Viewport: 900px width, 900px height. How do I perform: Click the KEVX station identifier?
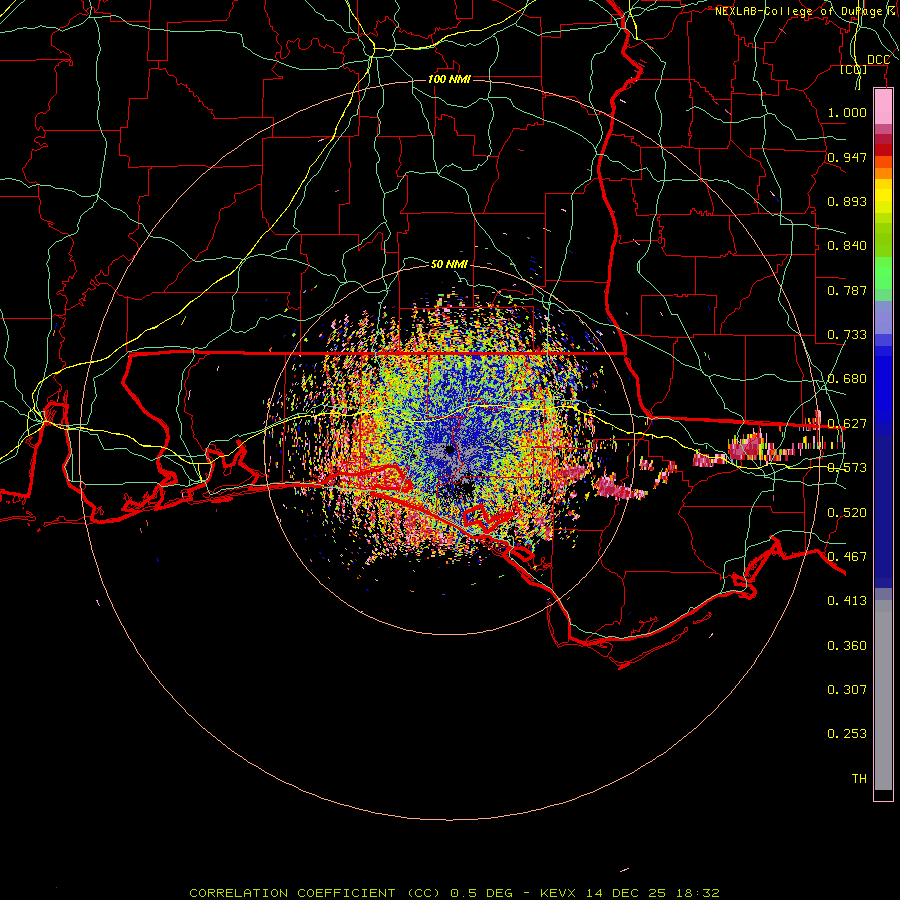pos(560,893)
